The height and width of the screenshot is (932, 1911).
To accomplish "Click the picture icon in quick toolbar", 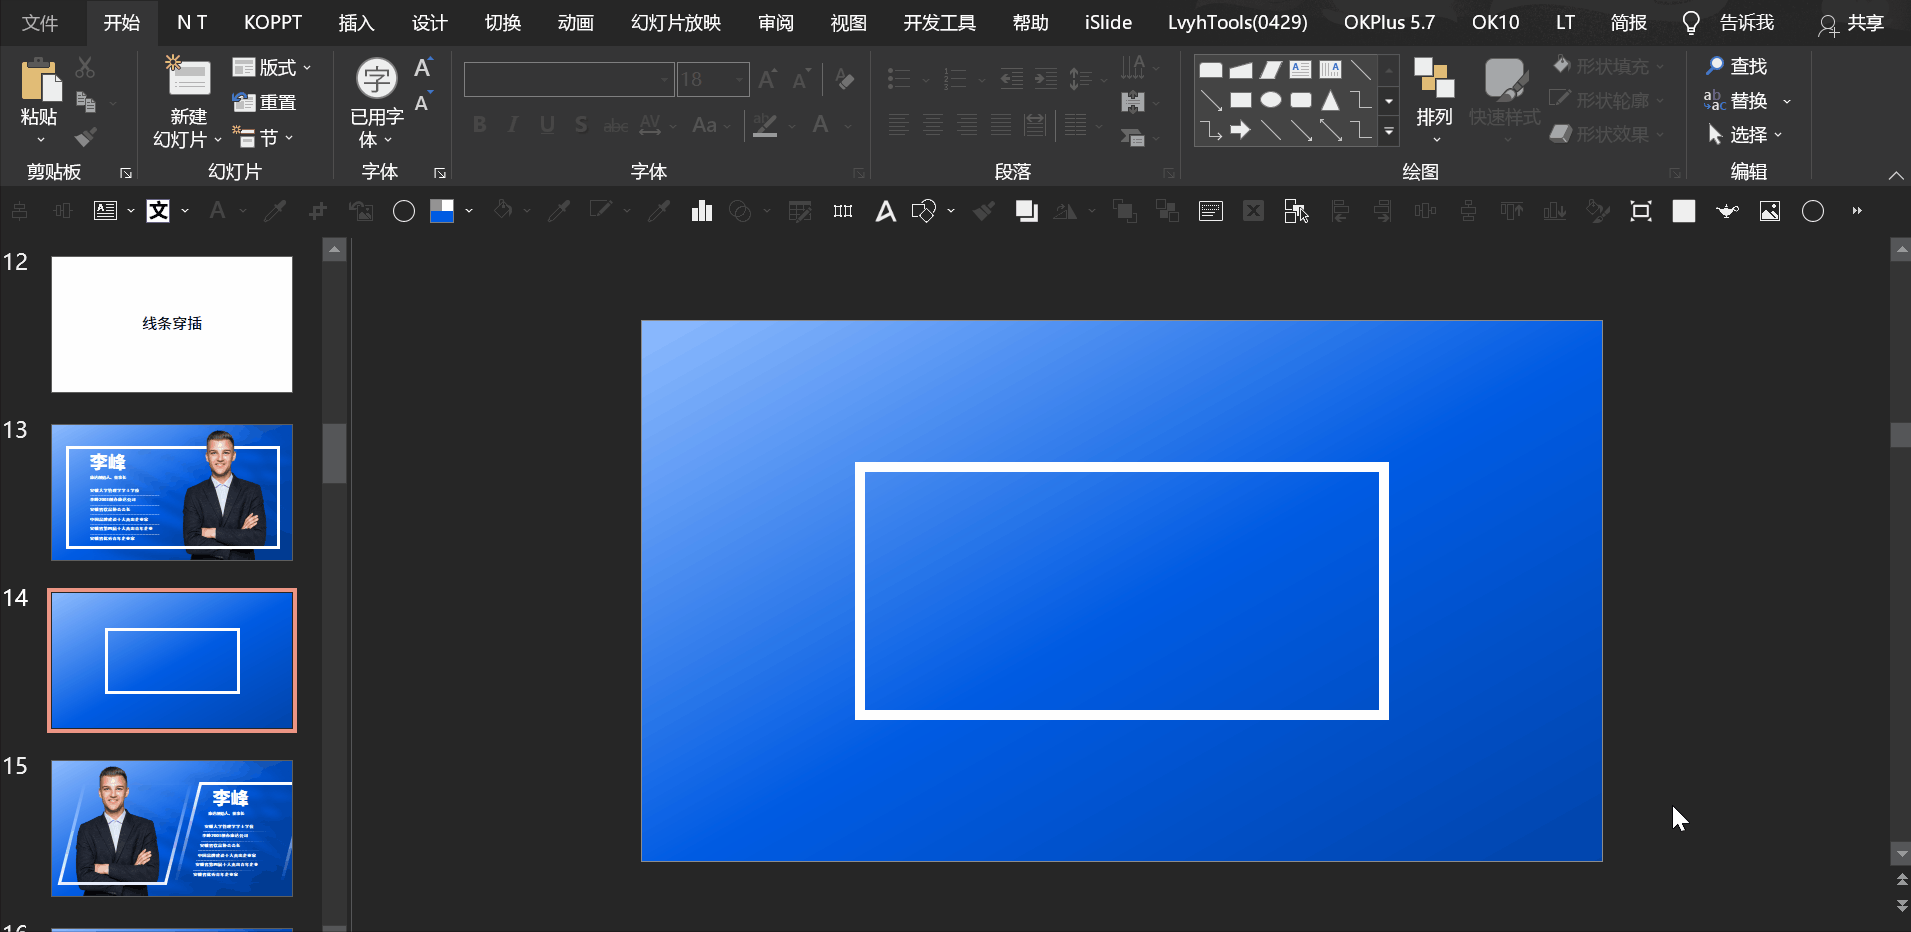I will 1770,211.
